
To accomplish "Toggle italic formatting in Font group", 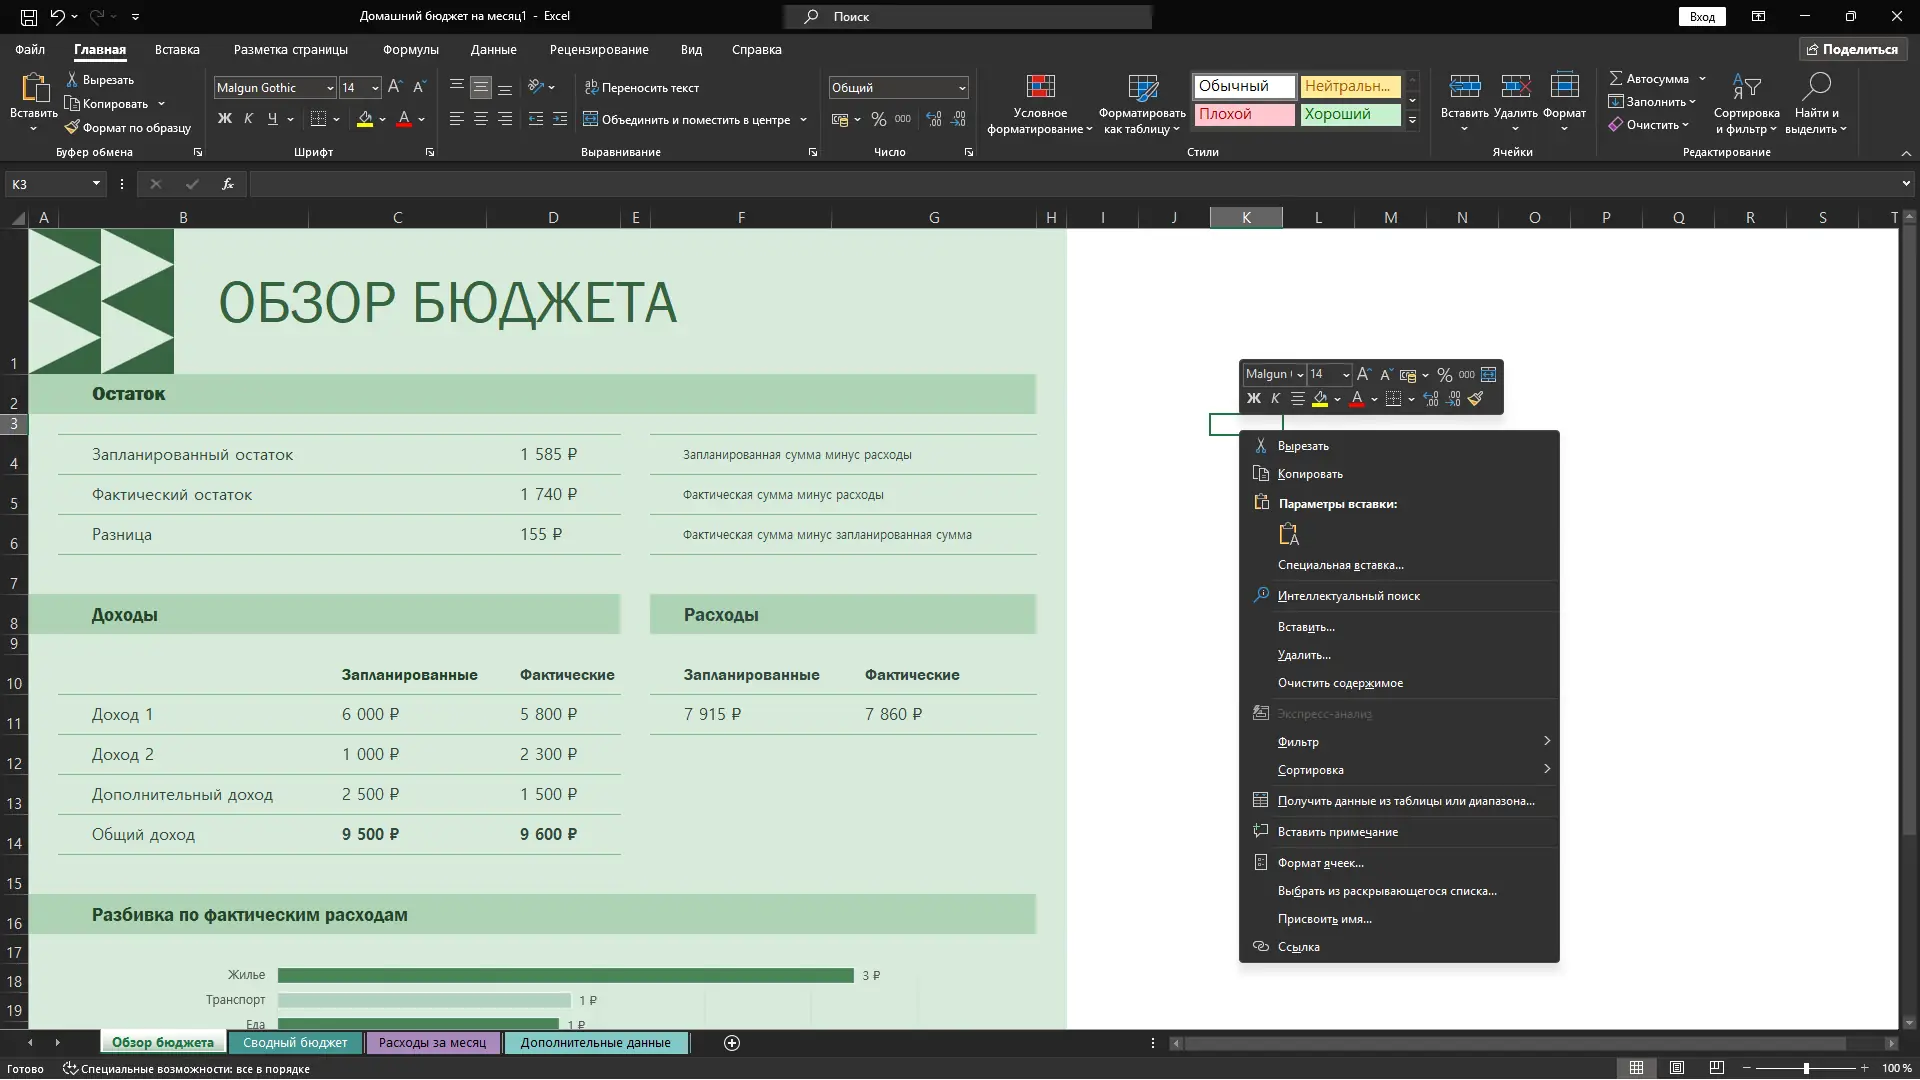I will coord(248,119).
